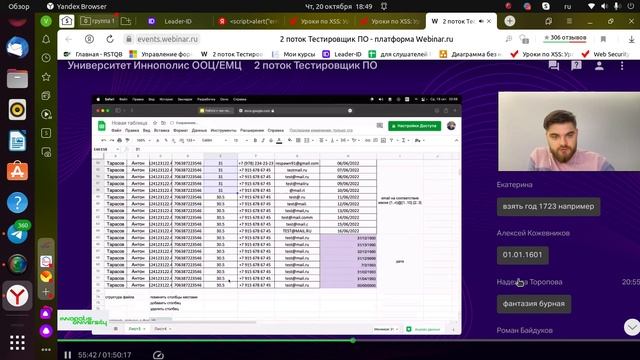The image size is (640, 360).
Task: Open the для слушателей bookmark
Action: pyautogui.click(x=400, y=54)
